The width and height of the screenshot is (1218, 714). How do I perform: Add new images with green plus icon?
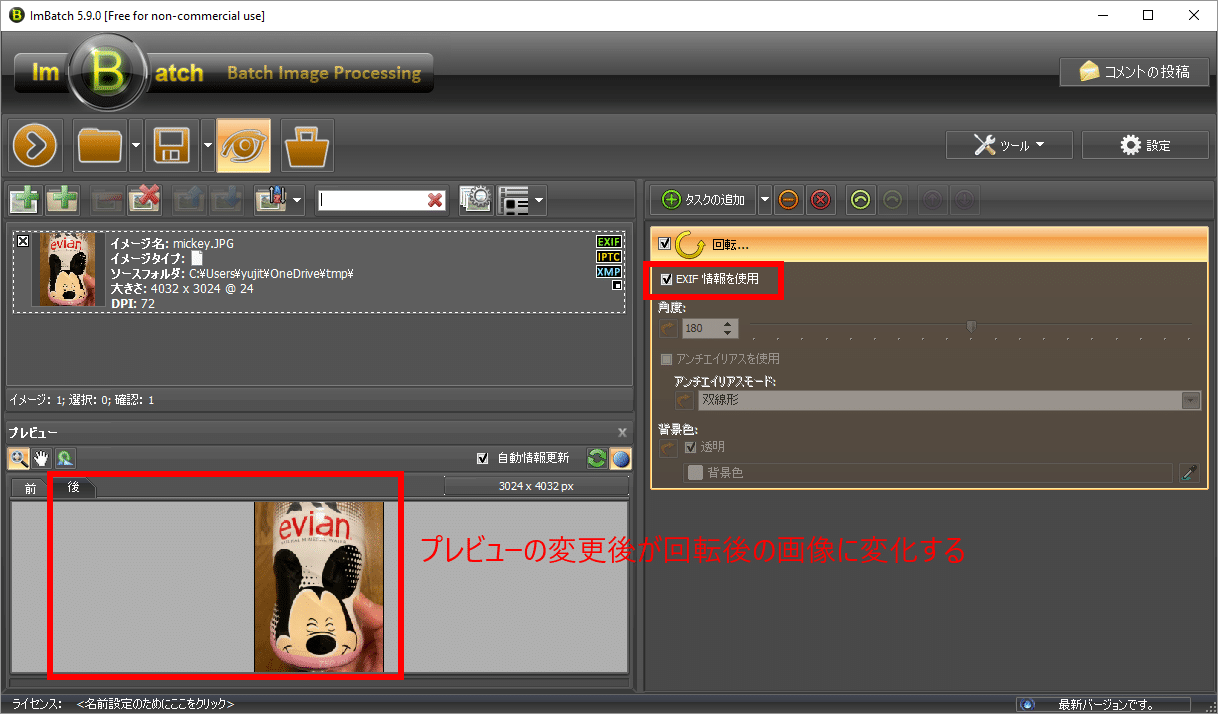coord(23,199)
